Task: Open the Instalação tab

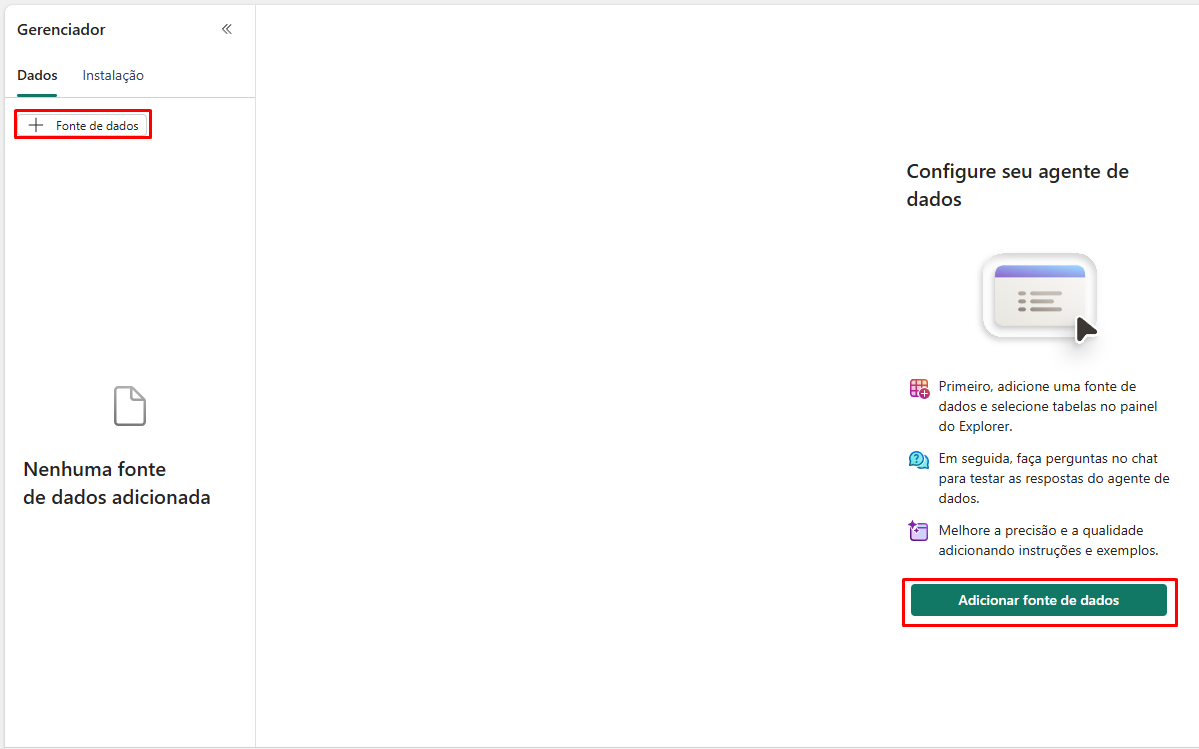Action: pos(113,75)
